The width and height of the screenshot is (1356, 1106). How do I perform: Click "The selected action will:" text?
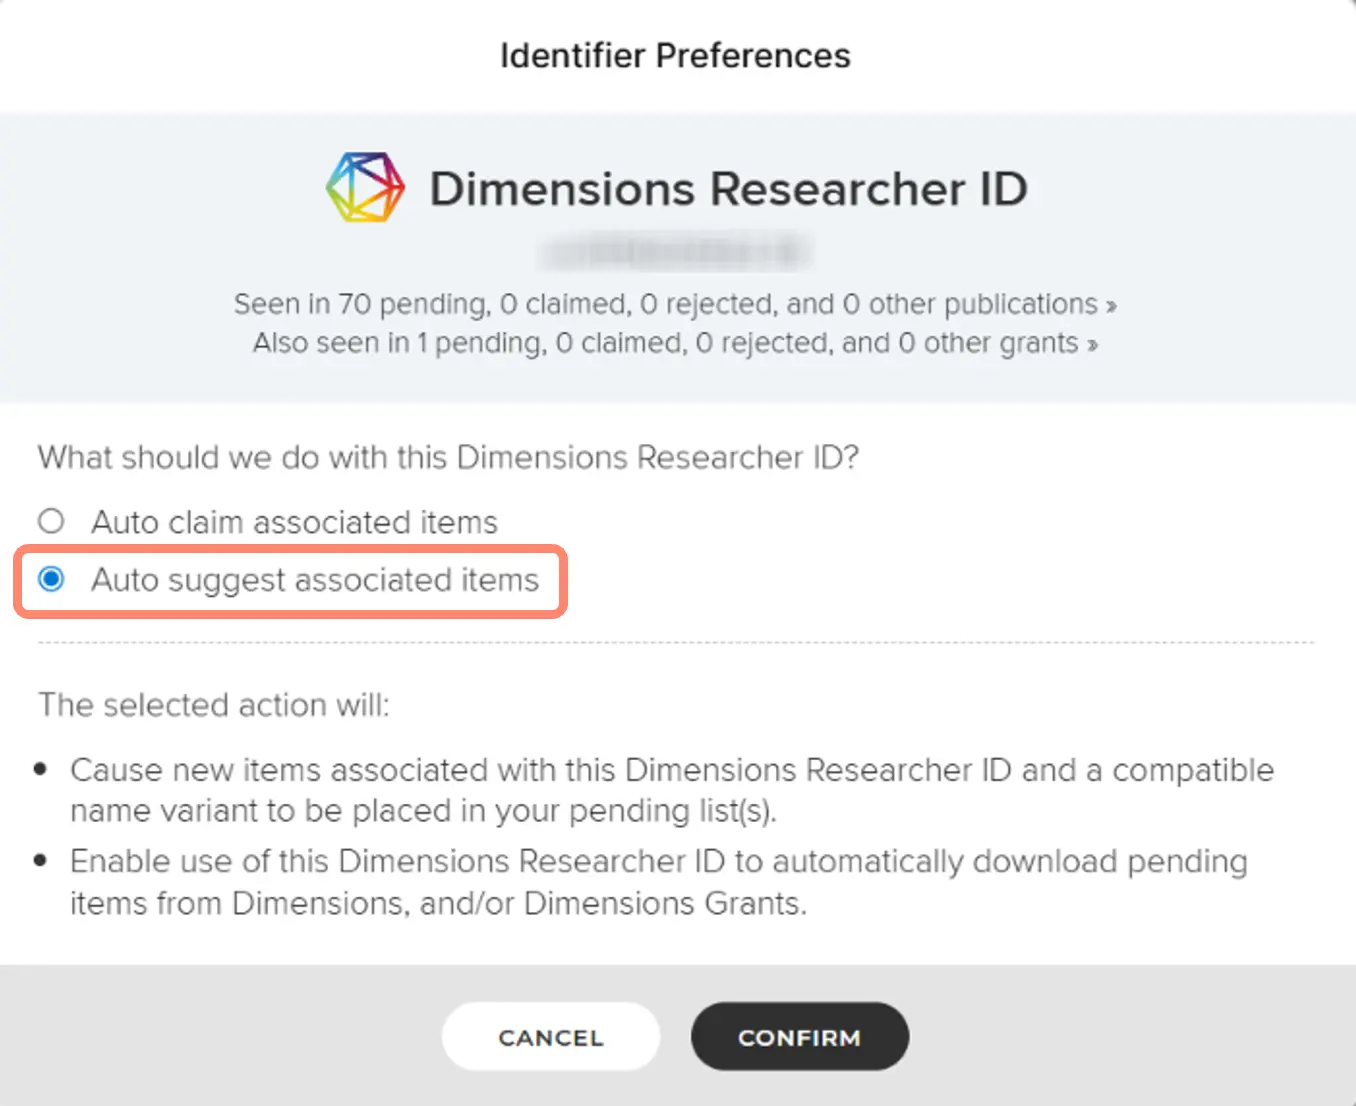coord(214,705)
